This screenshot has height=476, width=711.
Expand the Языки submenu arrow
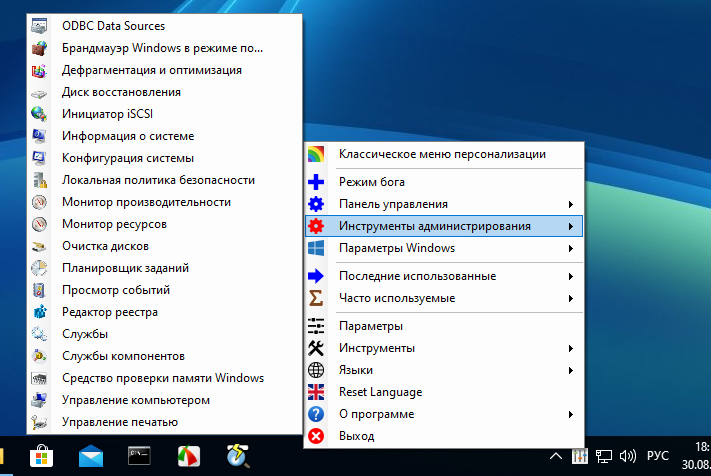pyautogui.click(x=570, y=370)
